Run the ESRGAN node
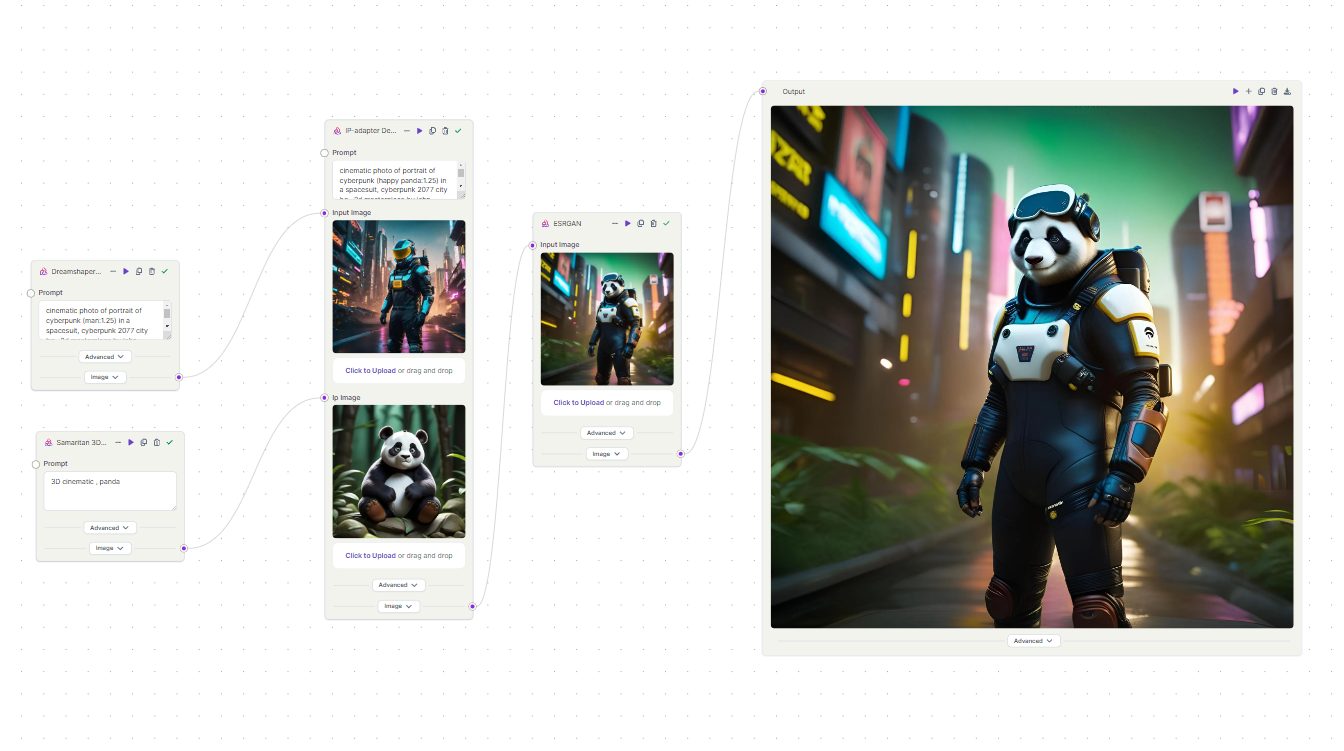 (x=627, y=223)
